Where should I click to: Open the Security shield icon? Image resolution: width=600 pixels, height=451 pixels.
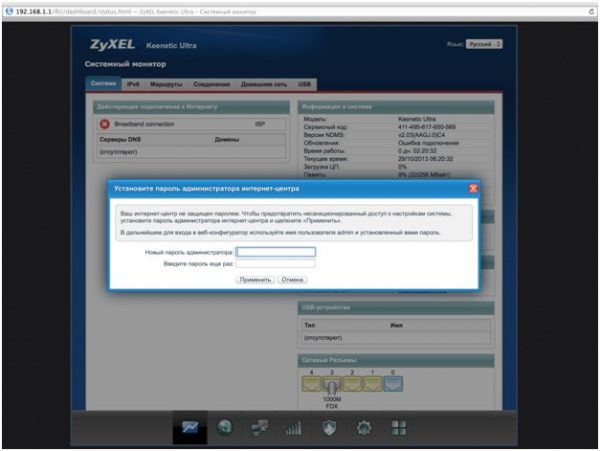[329, 428]
